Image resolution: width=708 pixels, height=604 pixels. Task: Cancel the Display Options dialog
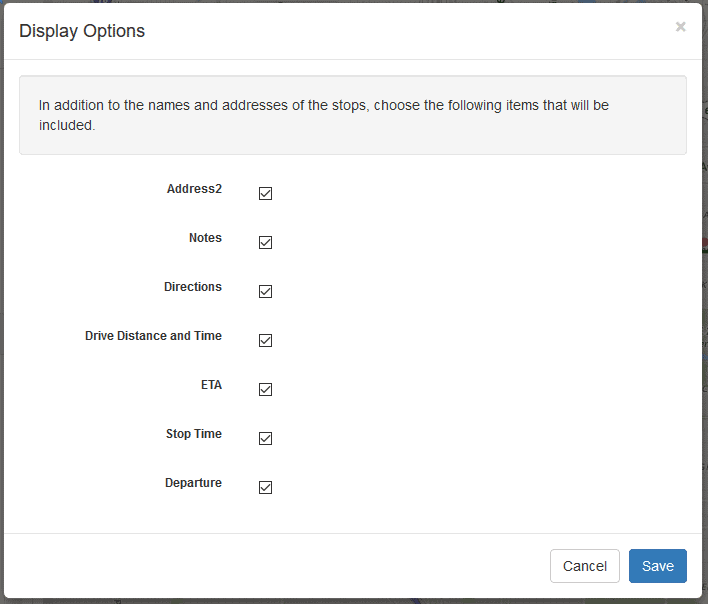coord(584,566)
